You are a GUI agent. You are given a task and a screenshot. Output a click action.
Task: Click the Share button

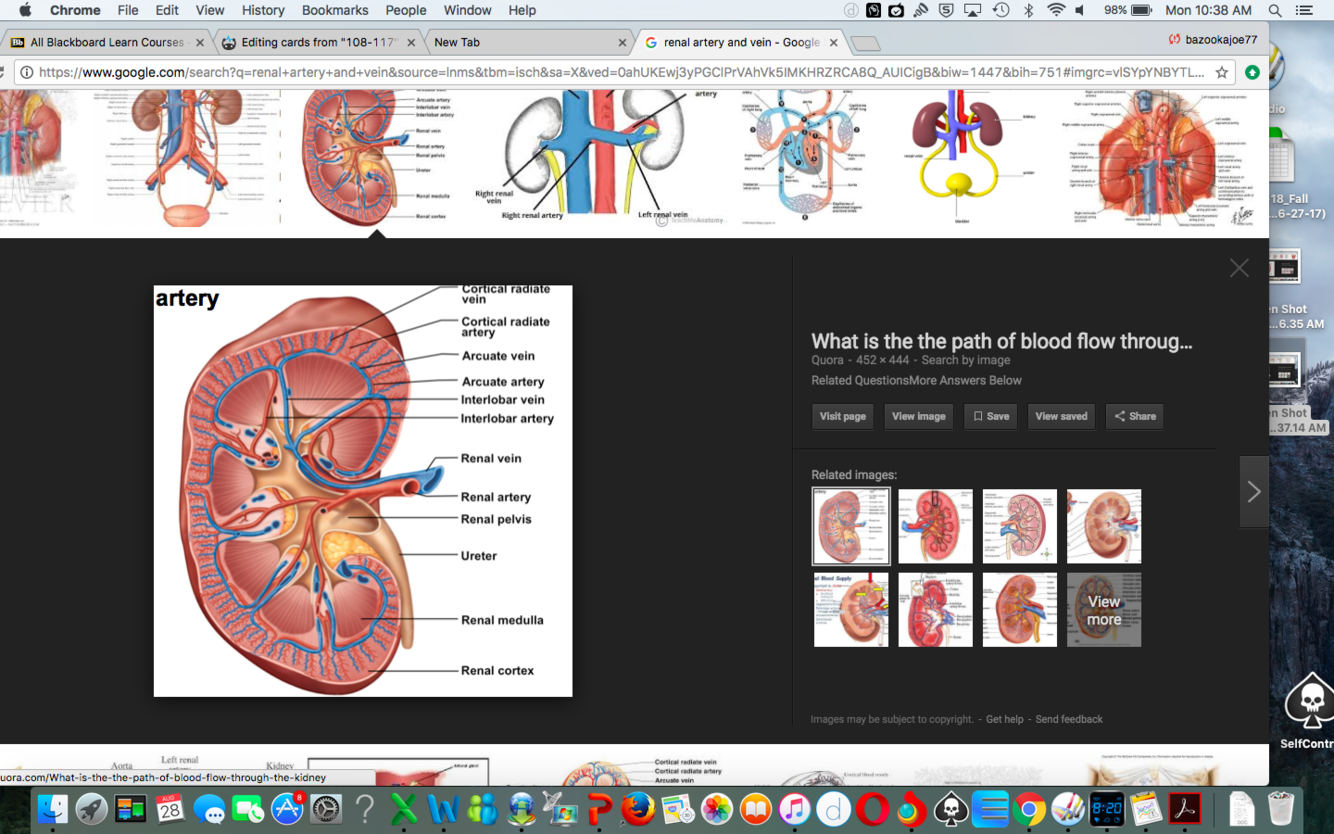1135,416
